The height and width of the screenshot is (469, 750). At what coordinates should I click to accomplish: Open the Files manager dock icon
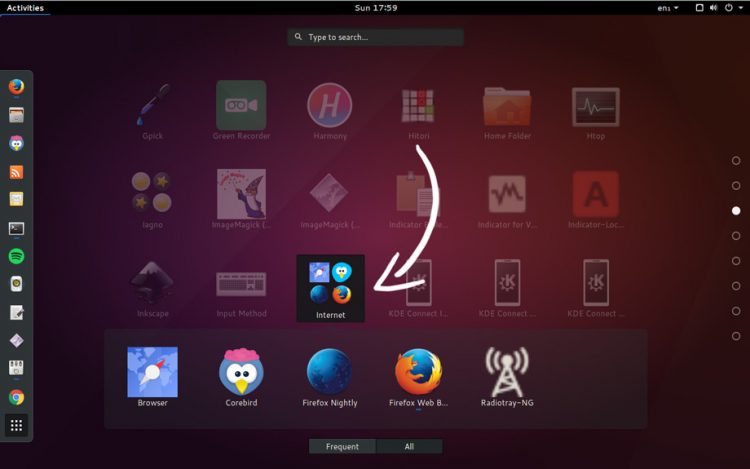[16, 115]
